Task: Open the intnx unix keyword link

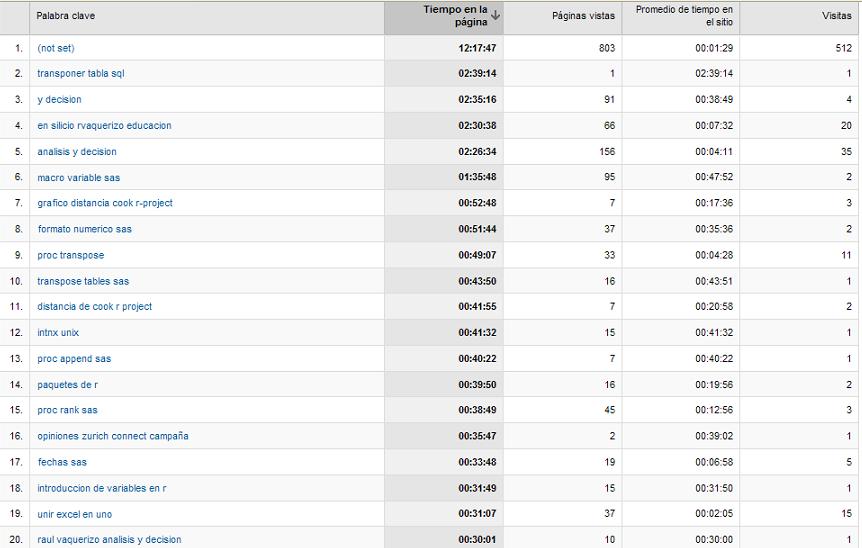Action: [x=58, y=333]
